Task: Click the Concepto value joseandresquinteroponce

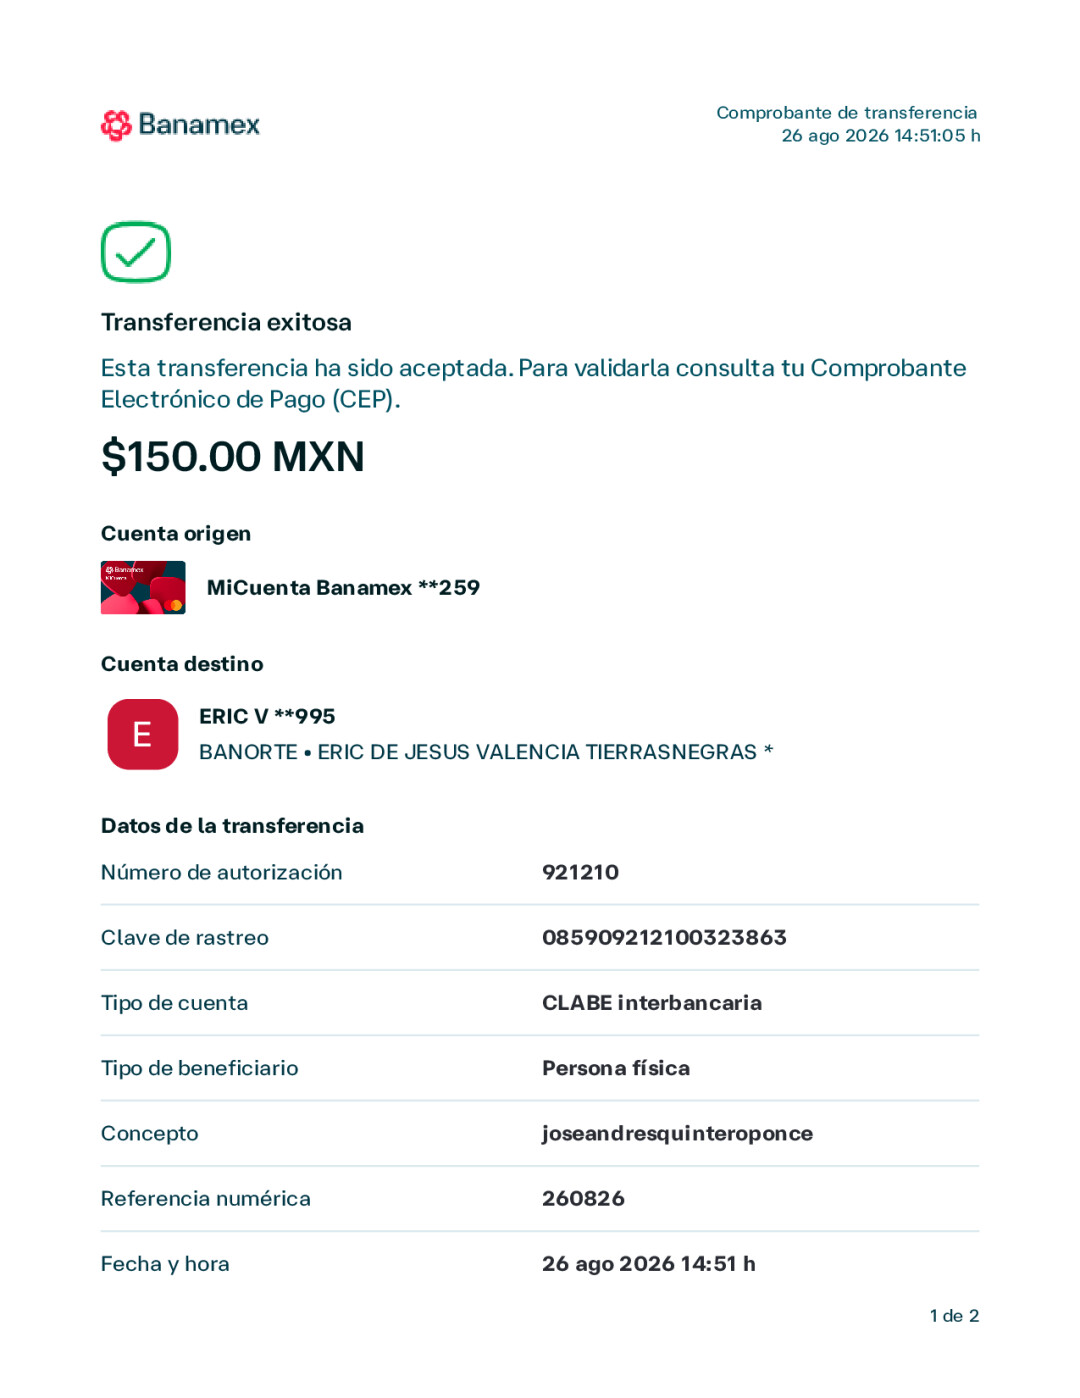Action: click(x=677, y=1134)
